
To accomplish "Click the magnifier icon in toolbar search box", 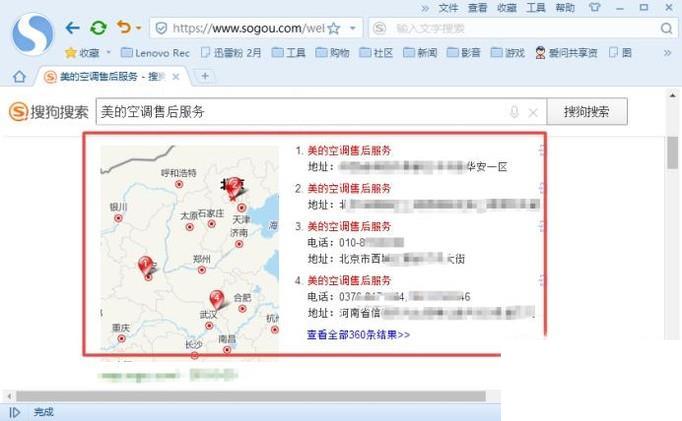I will (666, 29).
